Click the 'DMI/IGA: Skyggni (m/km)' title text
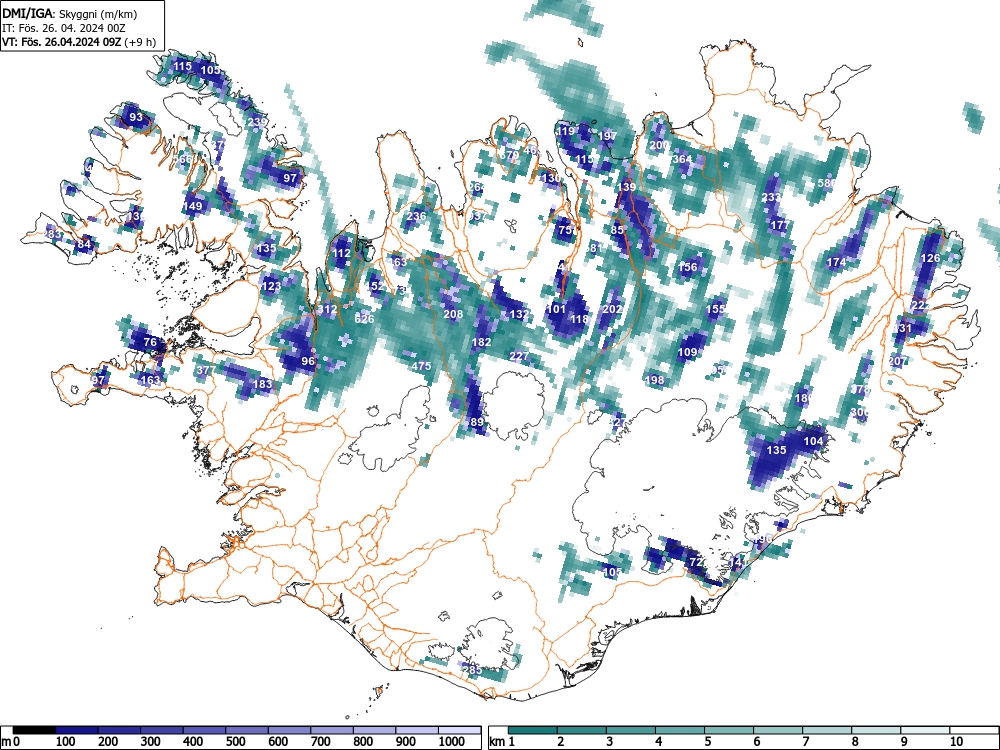The image size is (1000, 750). click(x=70, y=13)
